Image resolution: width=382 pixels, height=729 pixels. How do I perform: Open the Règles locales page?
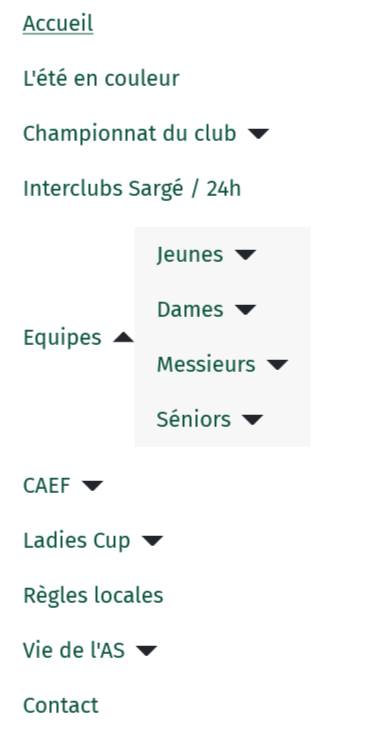click(93, 596)
